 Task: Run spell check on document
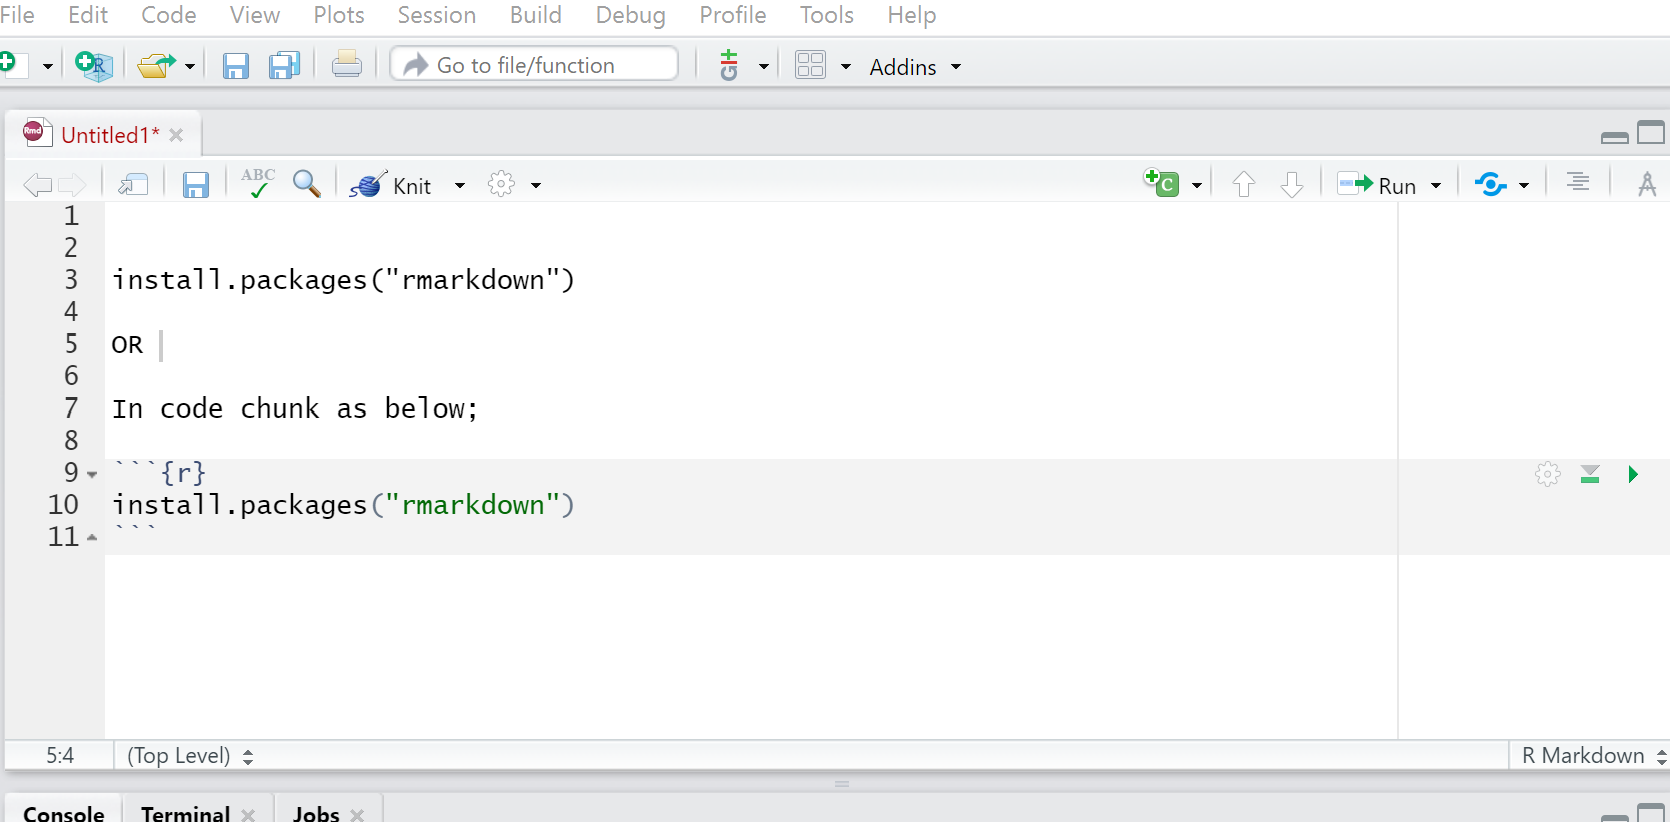coord(258,183)
